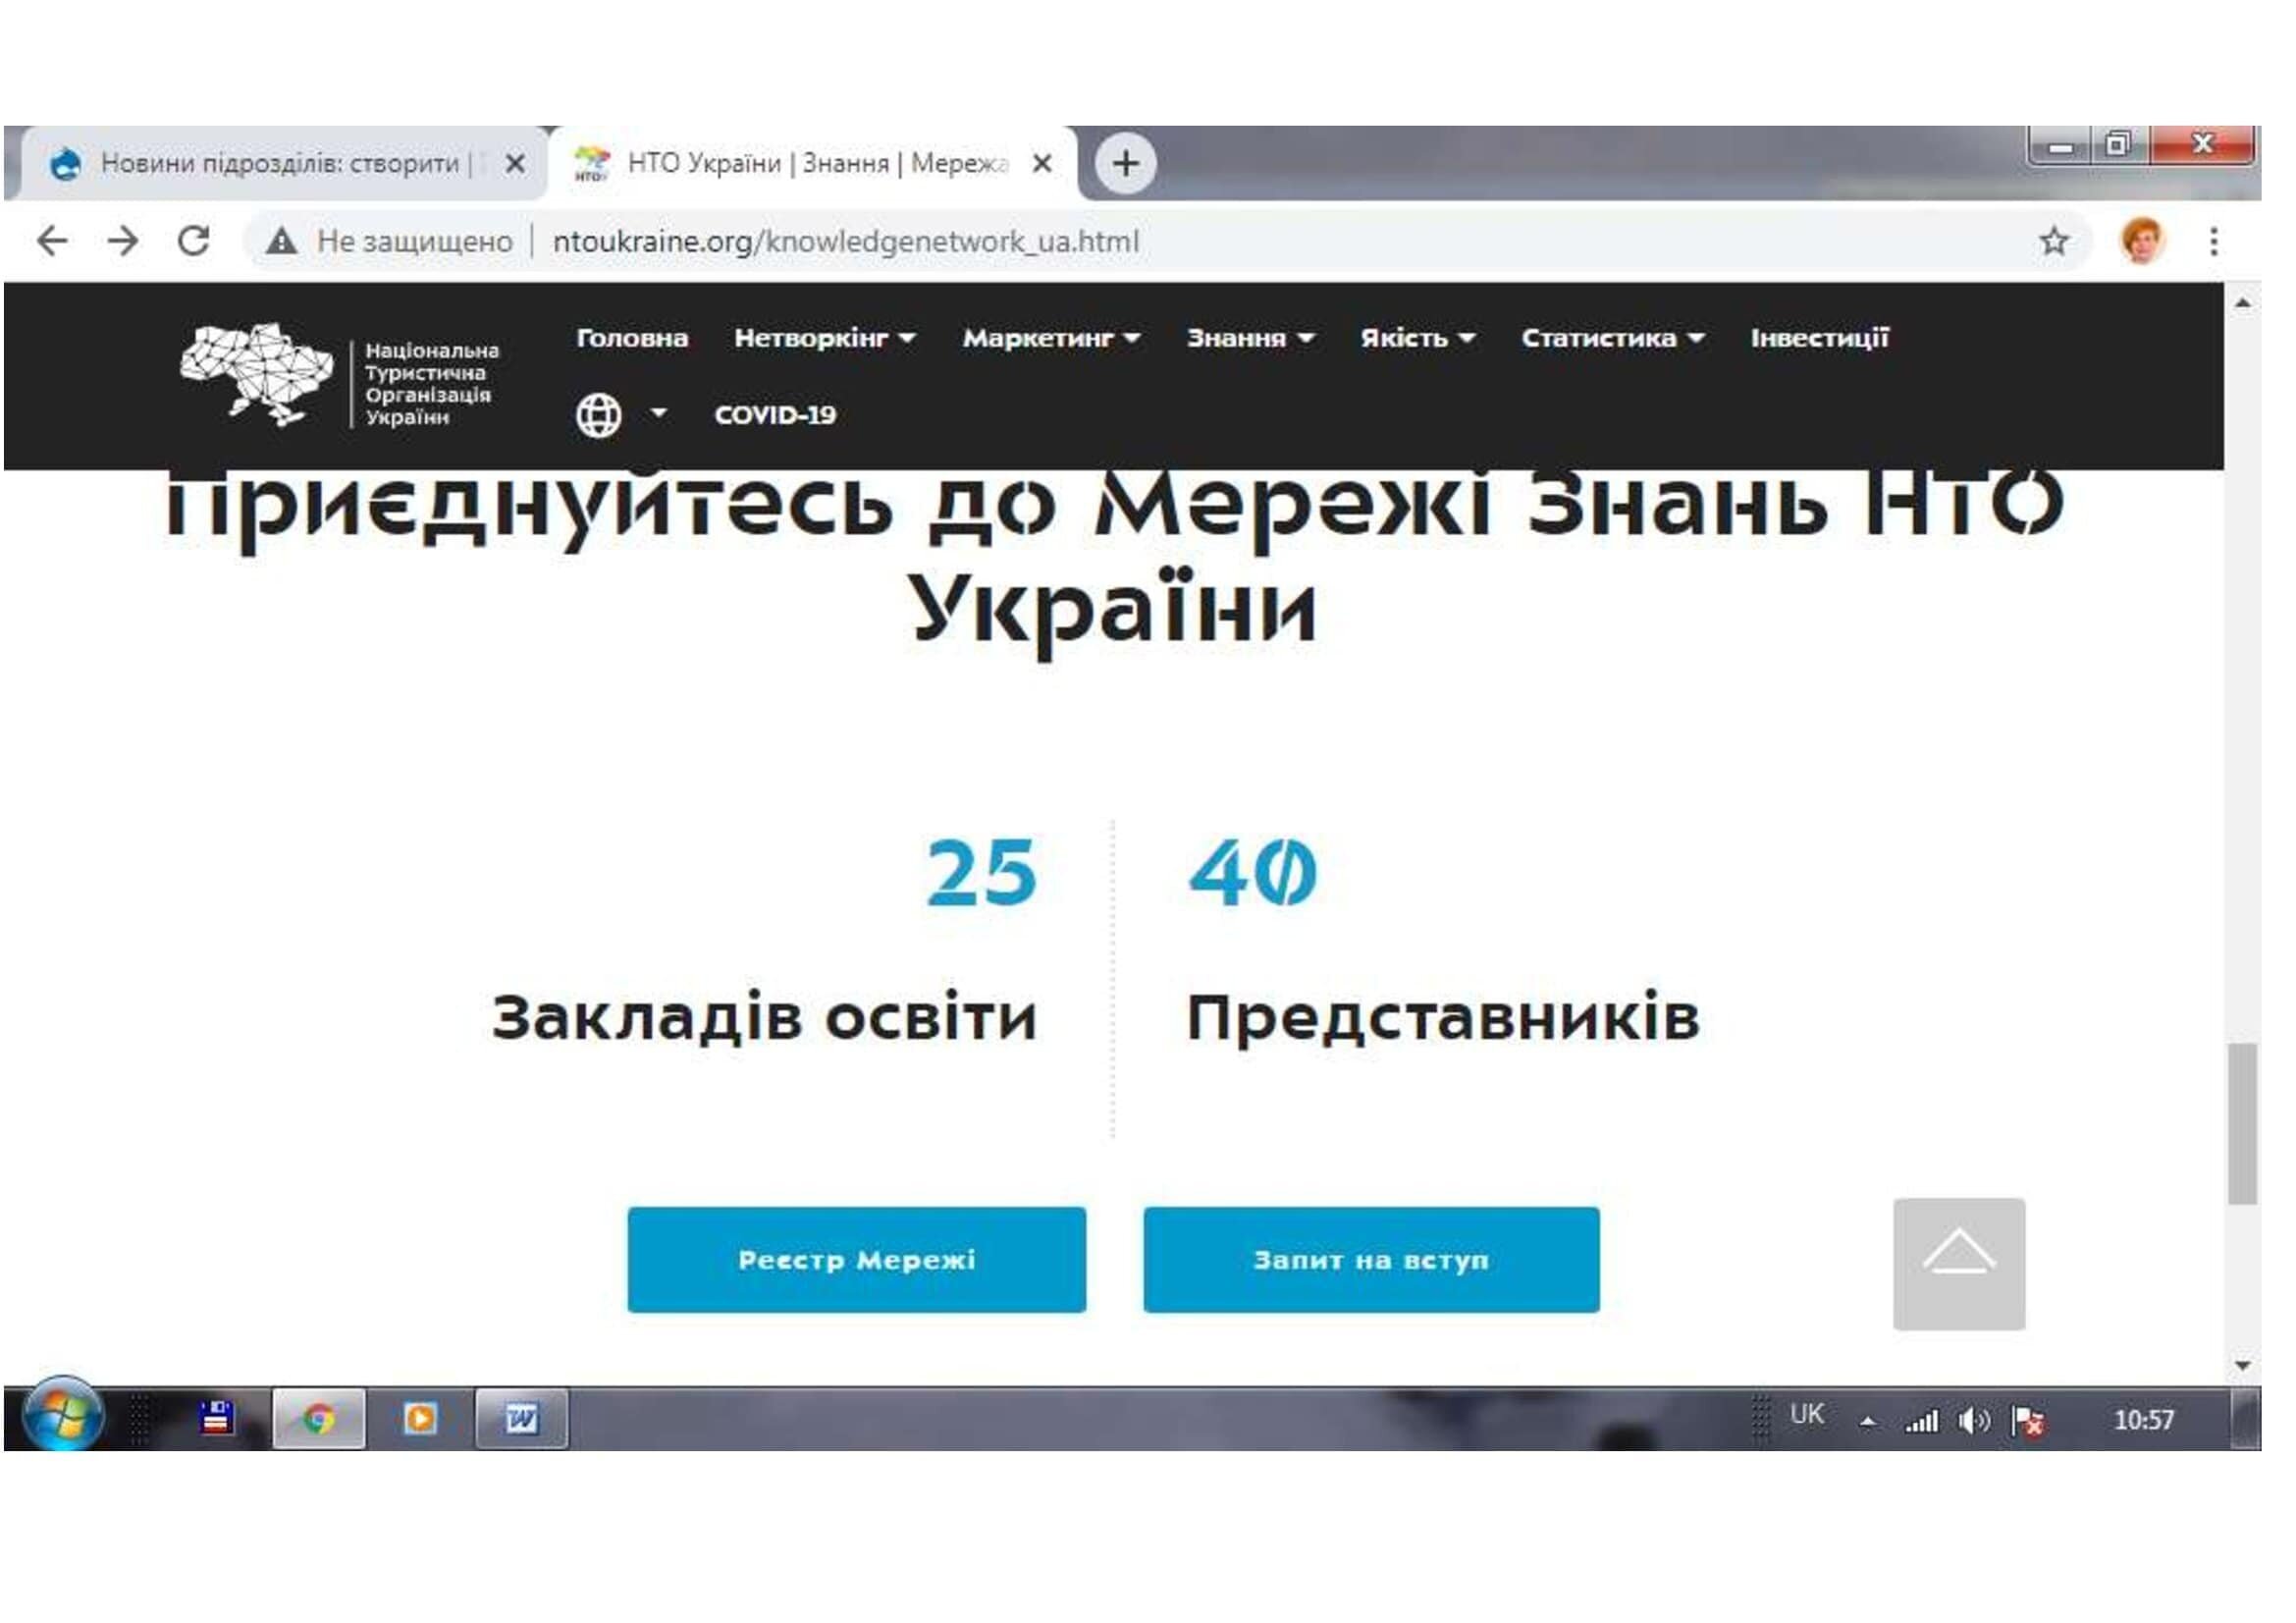2296x1623 pixels.
Task: Open the Chrome three-dot menu
Action: [x=2213, y=241]
